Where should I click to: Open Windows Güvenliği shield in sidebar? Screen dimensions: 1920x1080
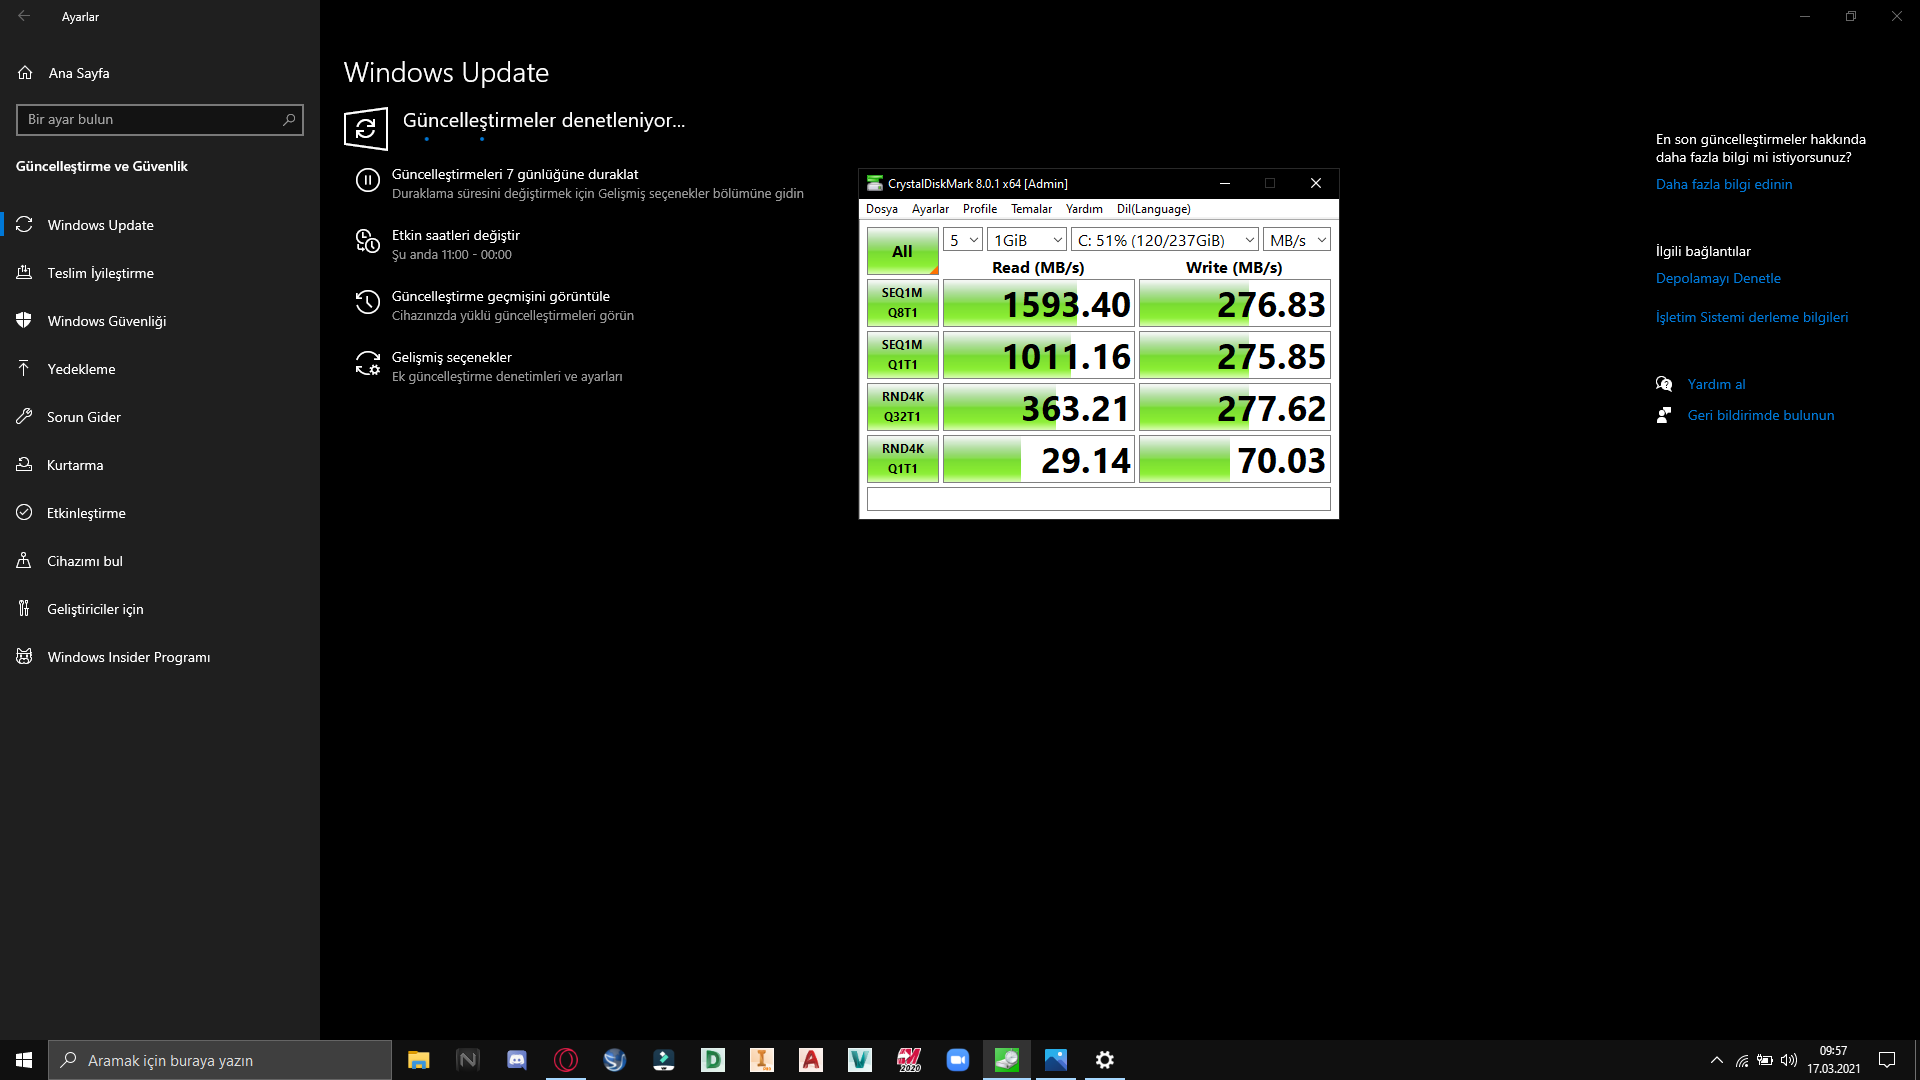coord(106,321)
